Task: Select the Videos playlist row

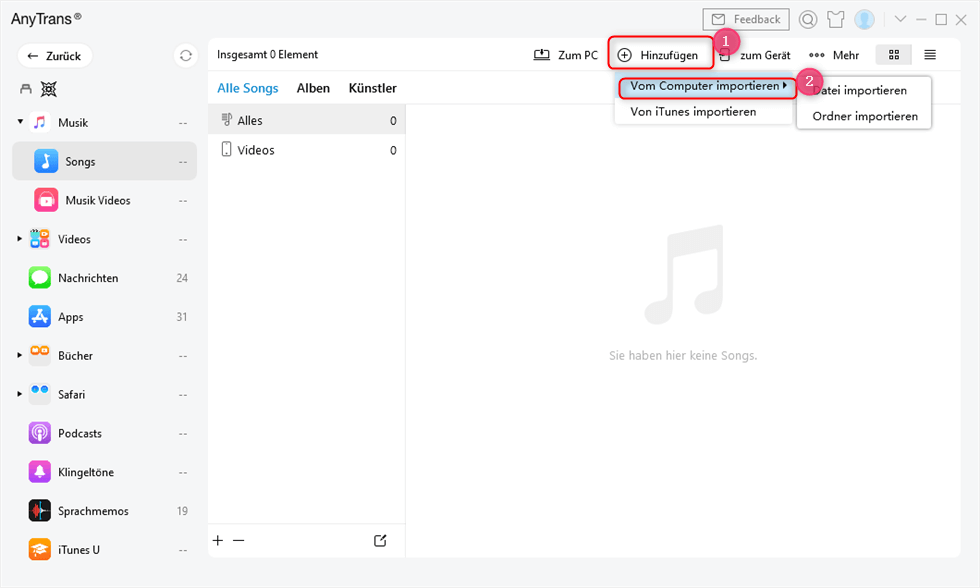Action: tap(307, 150)
